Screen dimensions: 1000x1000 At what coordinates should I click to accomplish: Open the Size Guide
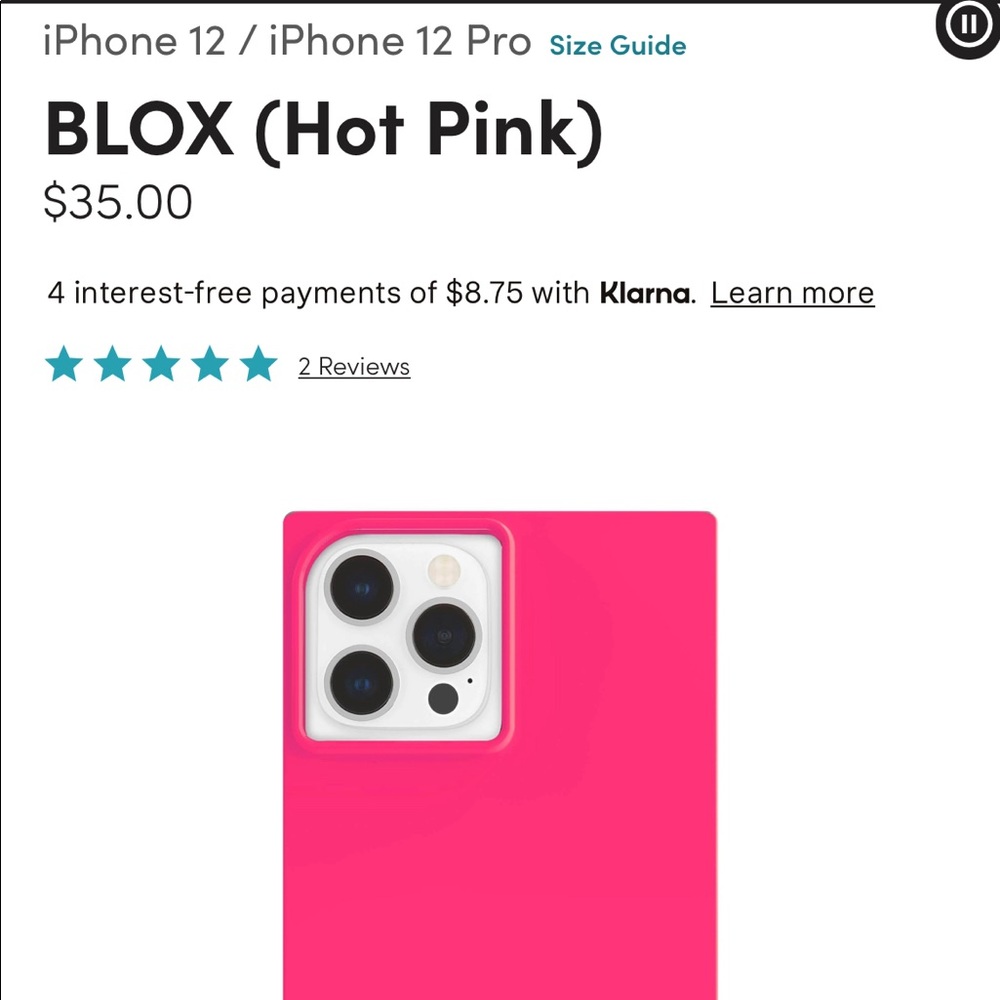(x=616, y=45)
